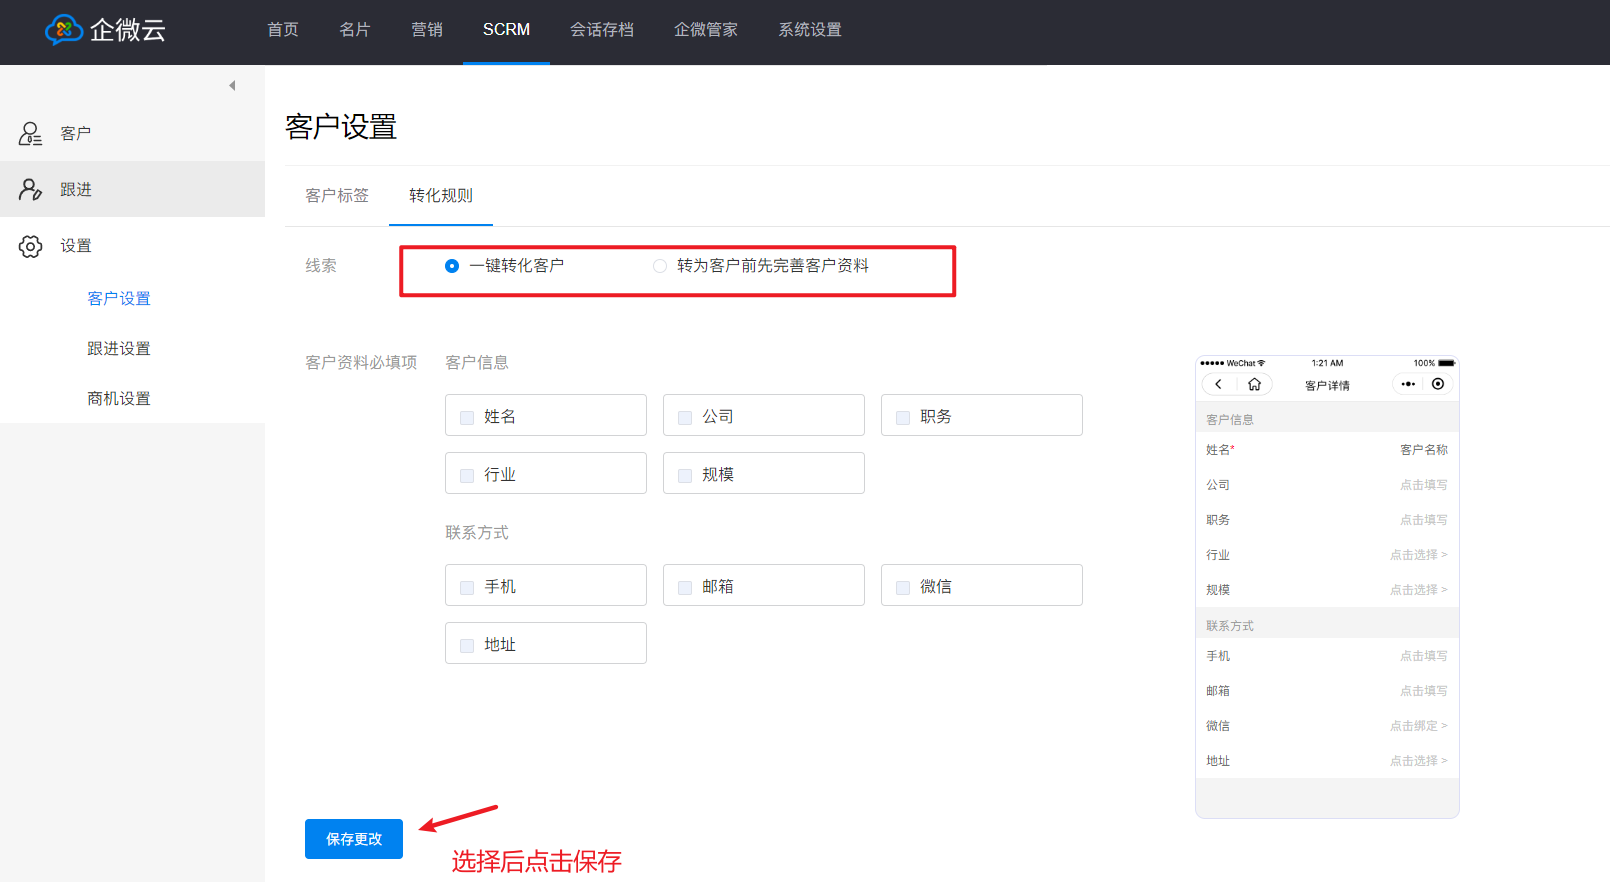Enable the 手机 checkbox
The image size is (1610, 882).
click(467, 588)
